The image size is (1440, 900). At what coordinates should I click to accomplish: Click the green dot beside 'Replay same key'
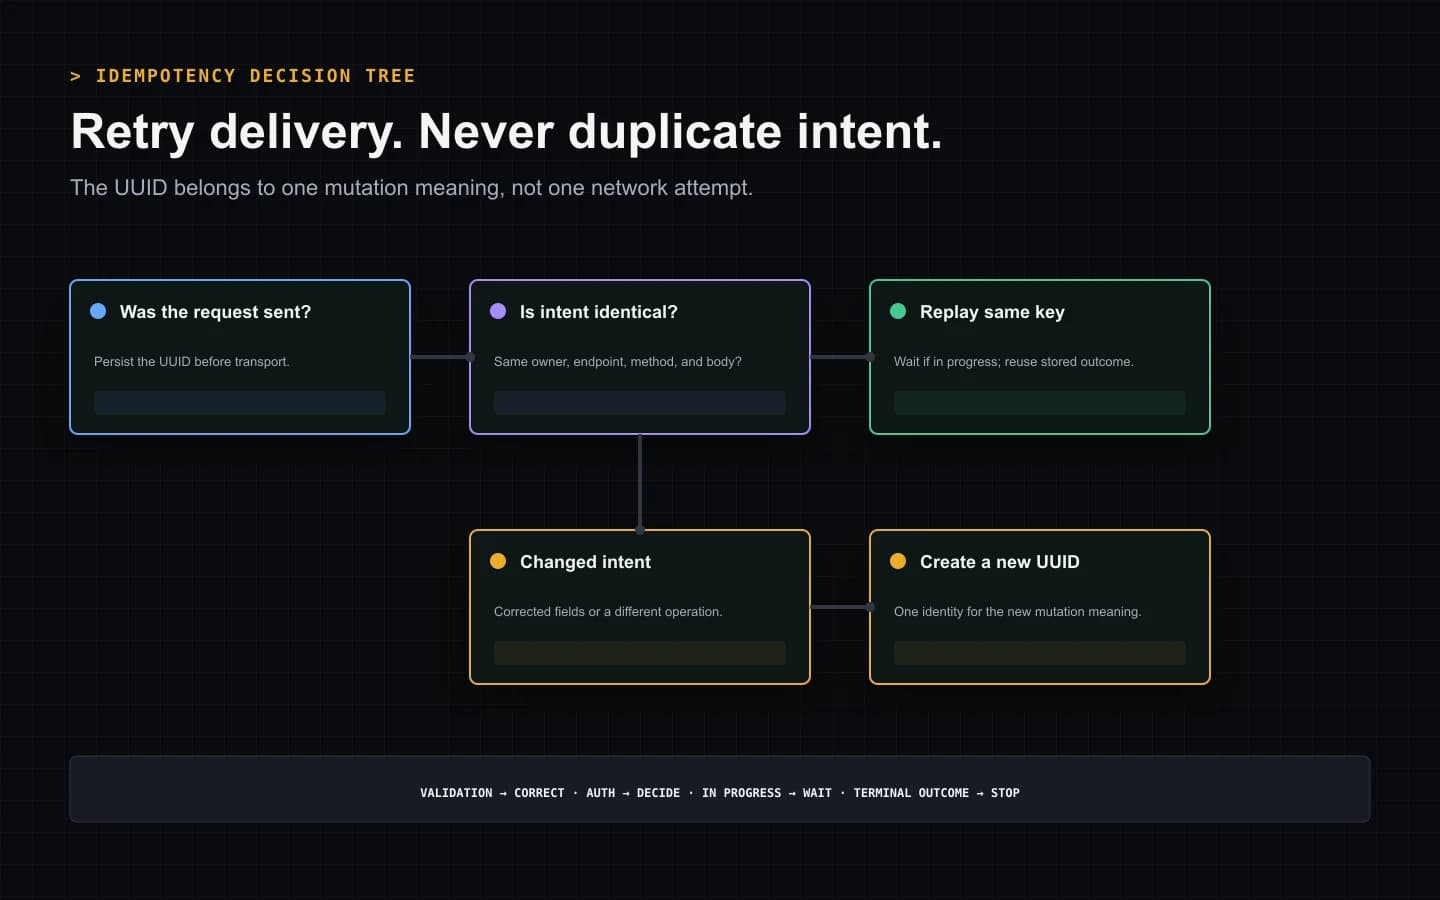[x=898, y=311]
